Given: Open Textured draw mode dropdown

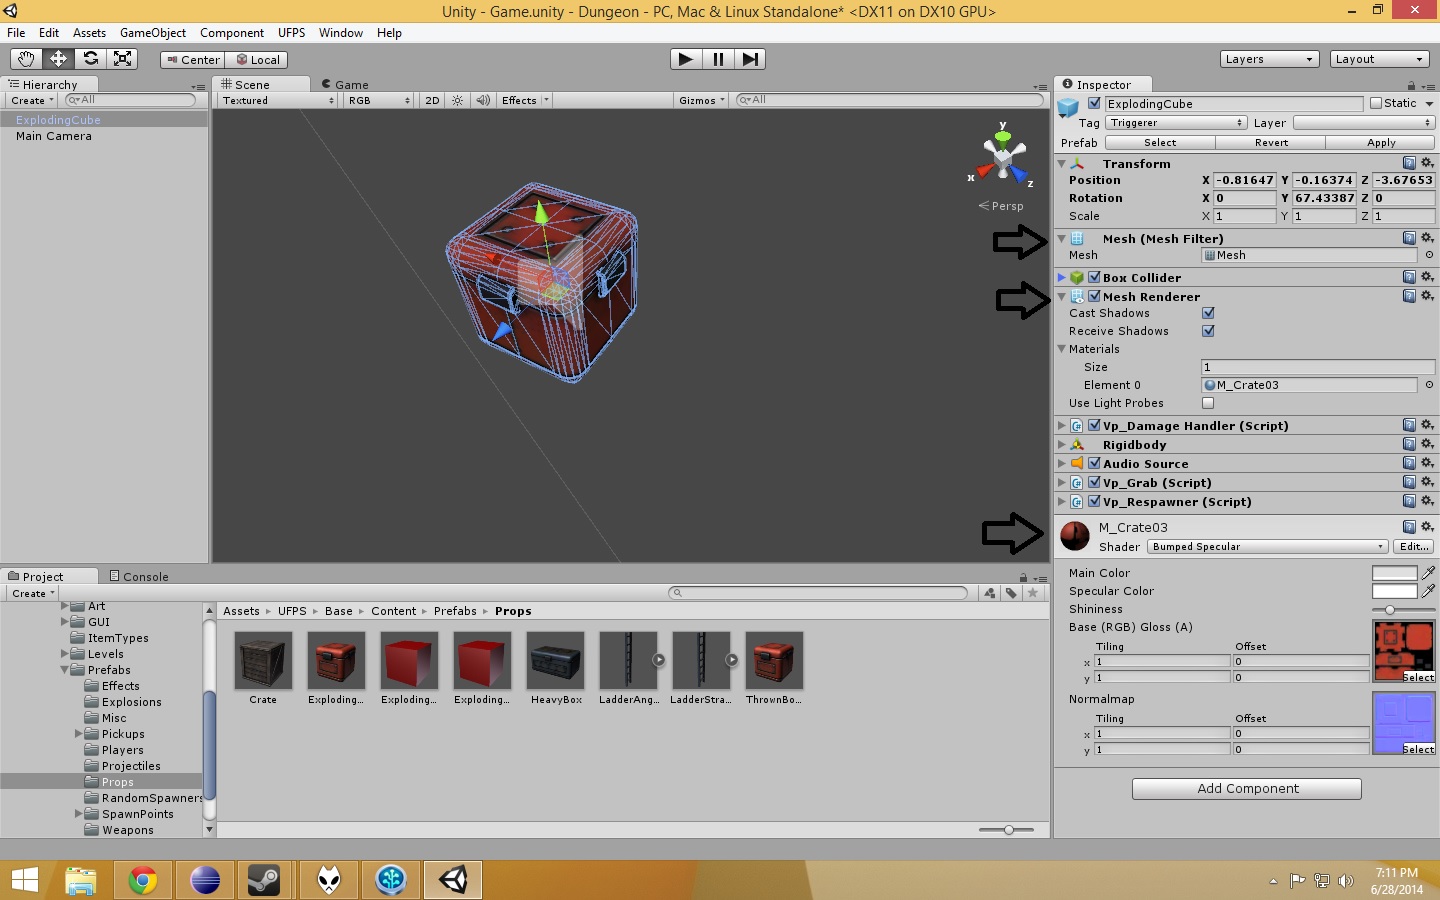Looking at the screenshot, I should pyautogui.click(x=278, y=100).
